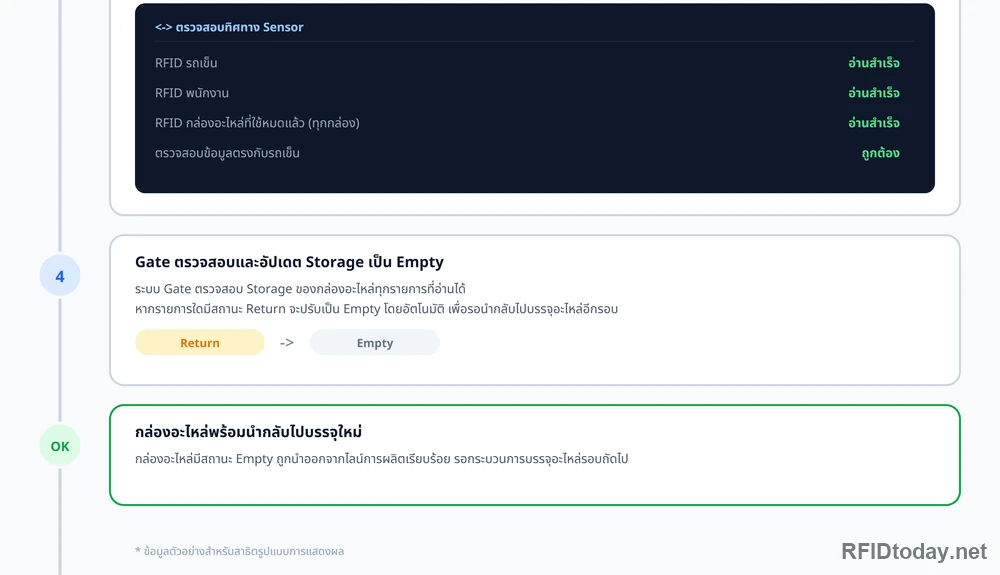Click 'อ่านสำเร็จ' status in RFID รถเข็น row
The image size is (1000, 575).
[874, 62]
